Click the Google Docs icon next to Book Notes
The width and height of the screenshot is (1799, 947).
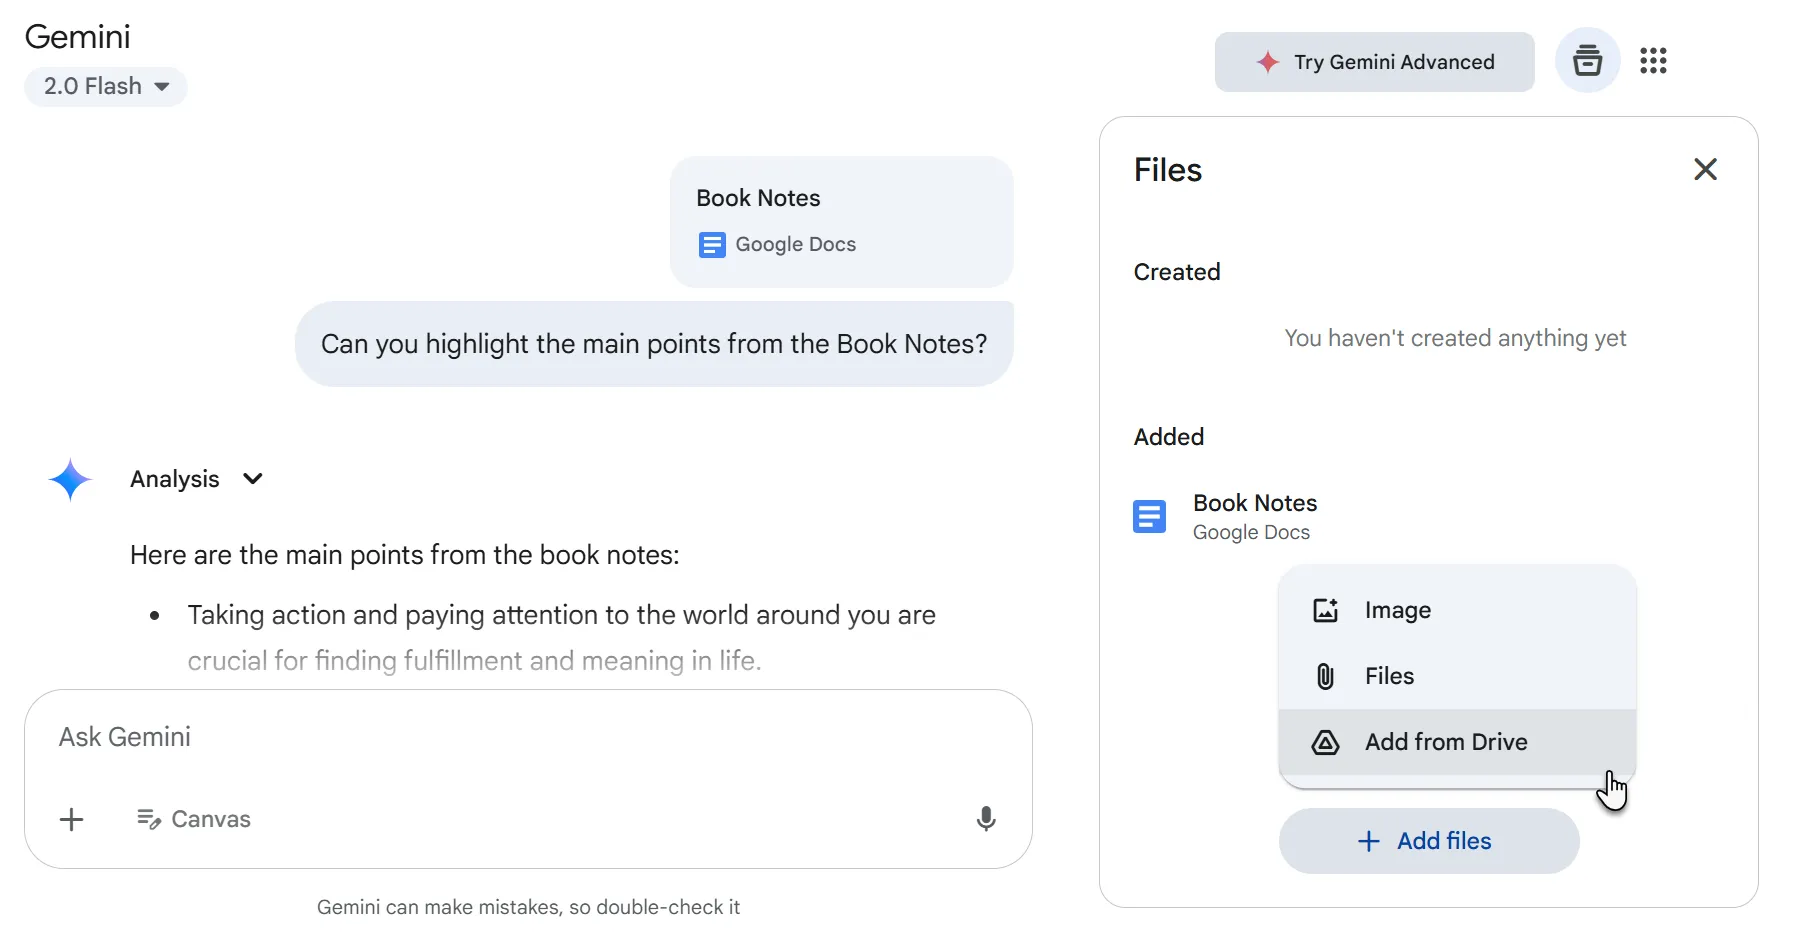(x=711, y=244)
